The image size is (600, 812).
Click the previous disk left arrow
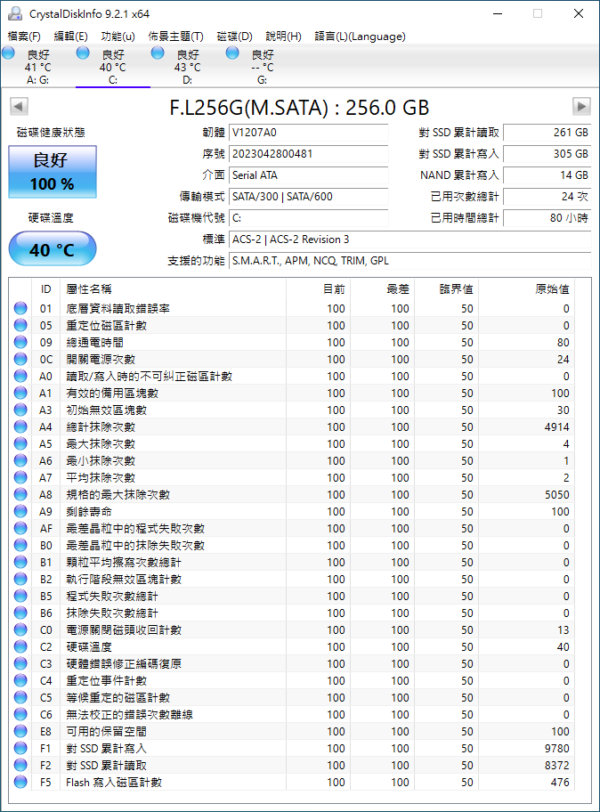[18, 106]
